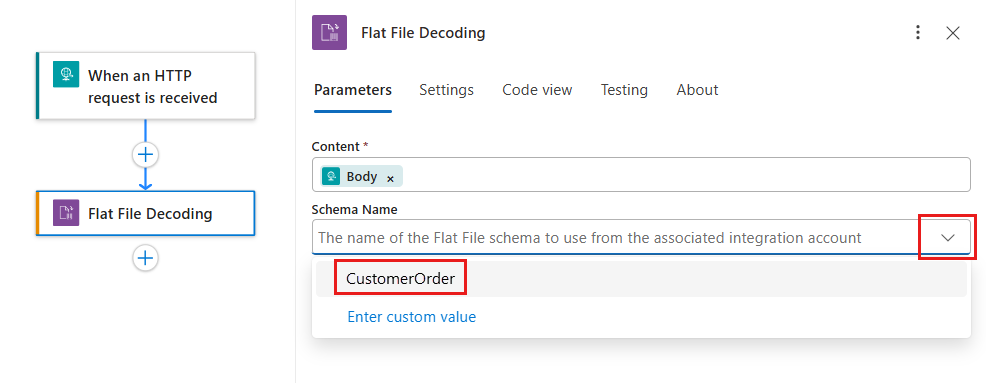Click the purple Flat File Decoding panel icon
The height and width of the screenshot is (383, 986).
(x=330, y=33)
